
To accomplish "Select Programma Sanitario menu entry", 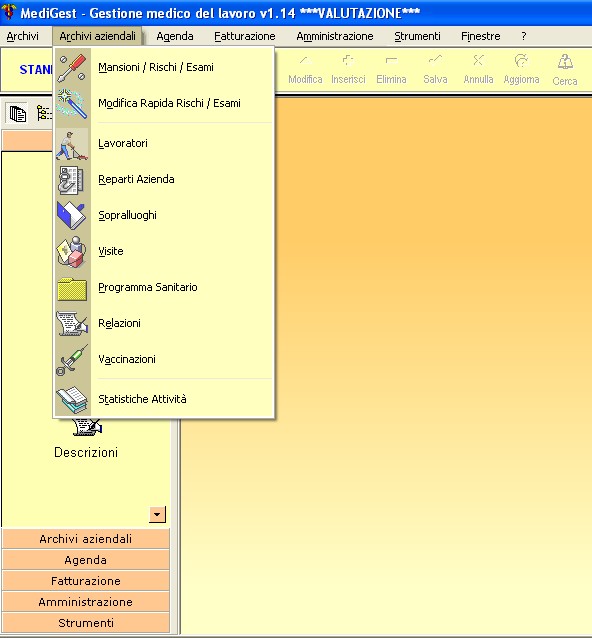I will coord(164,287).
